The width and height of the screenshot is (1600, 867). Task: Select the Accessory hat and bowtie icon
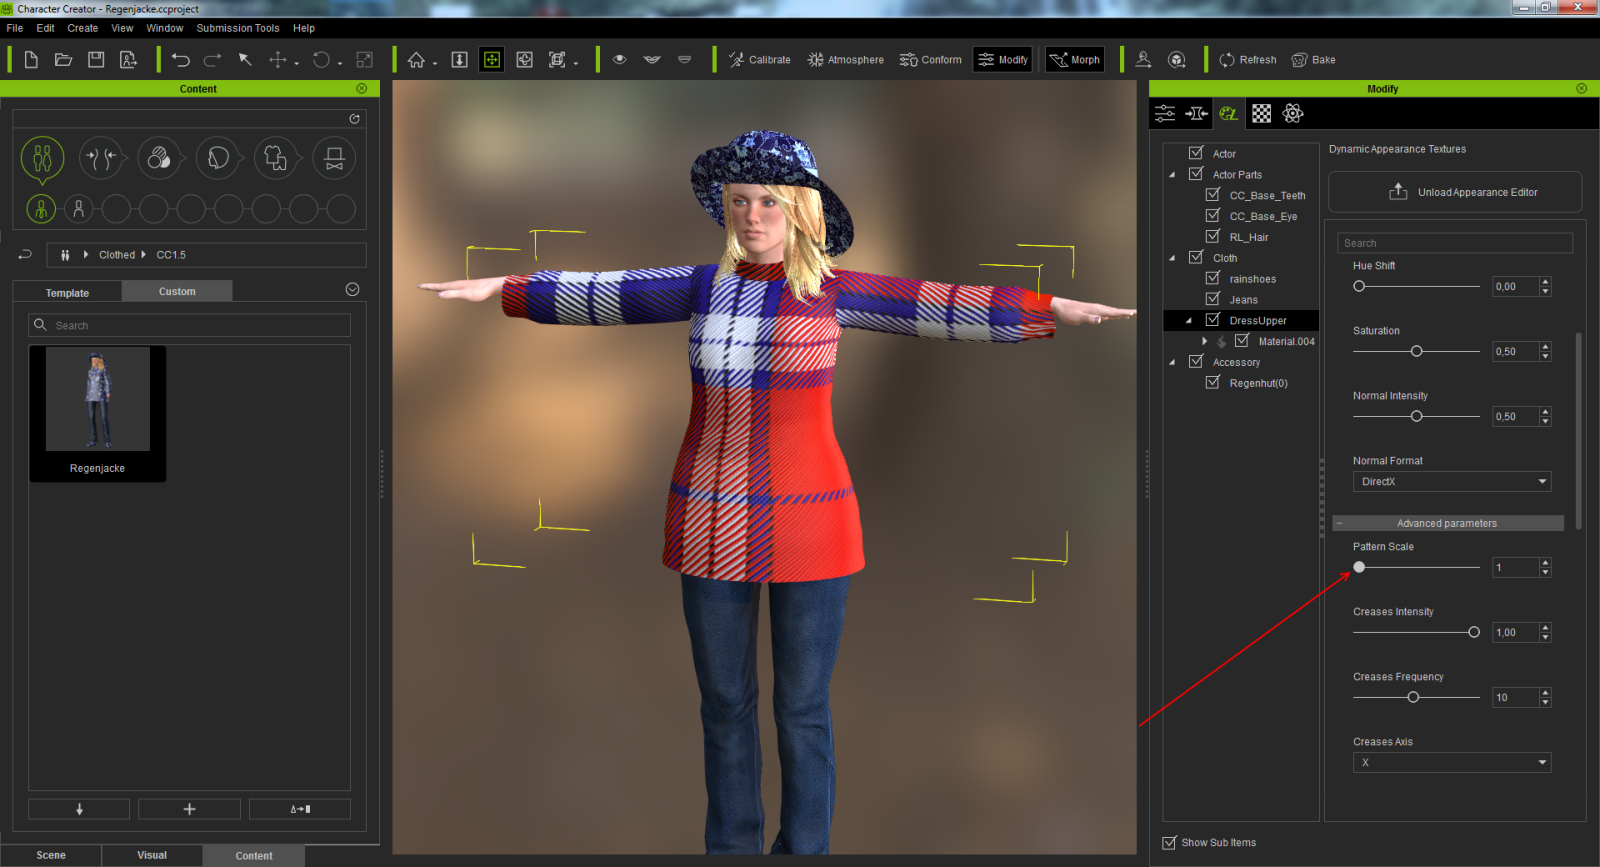334,158
